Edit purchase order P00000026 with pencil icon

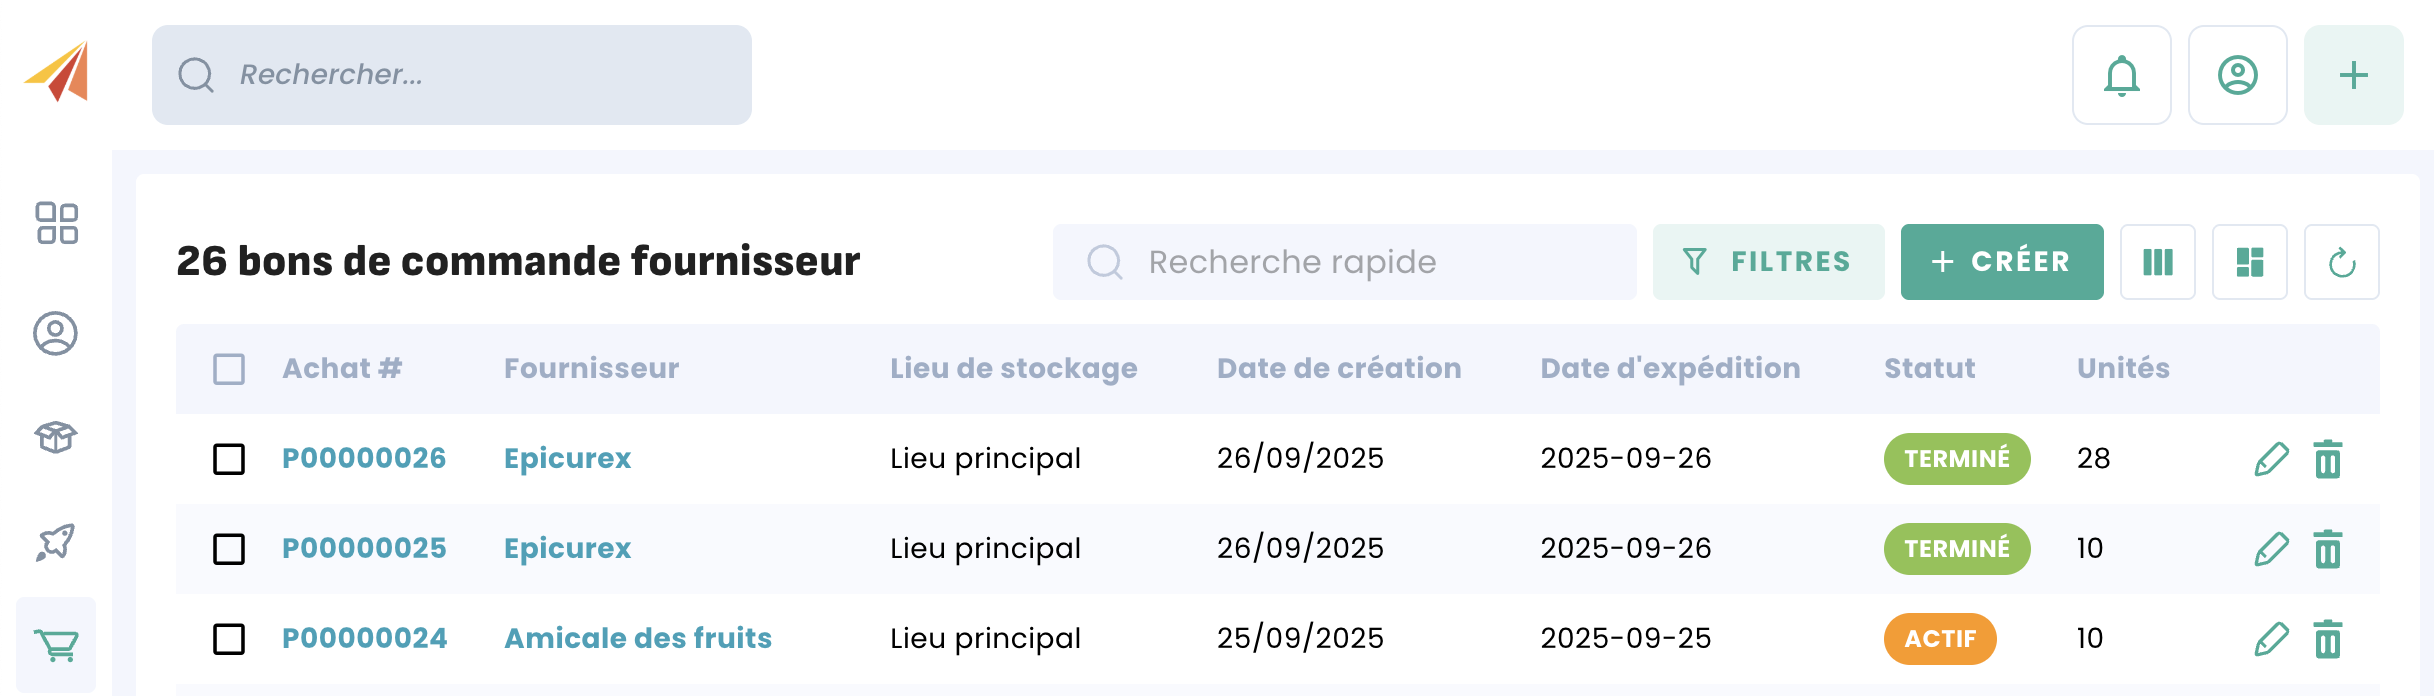(x=2271, y=459)
